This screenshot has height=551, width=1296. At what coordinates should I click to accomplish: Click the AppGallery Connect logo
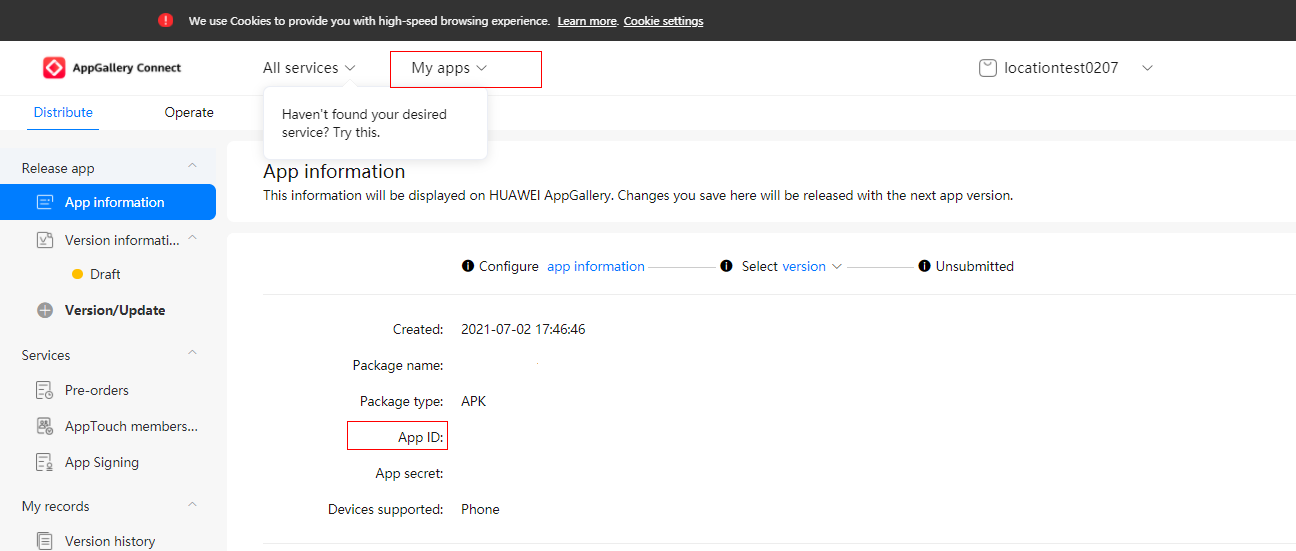(112, 68)
